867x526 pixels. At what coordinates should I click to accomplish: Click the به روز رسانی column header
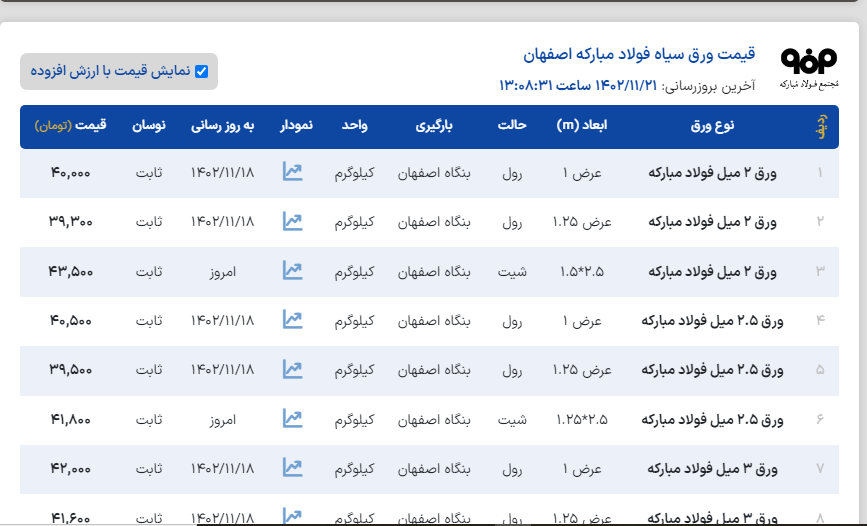[222, 126]
